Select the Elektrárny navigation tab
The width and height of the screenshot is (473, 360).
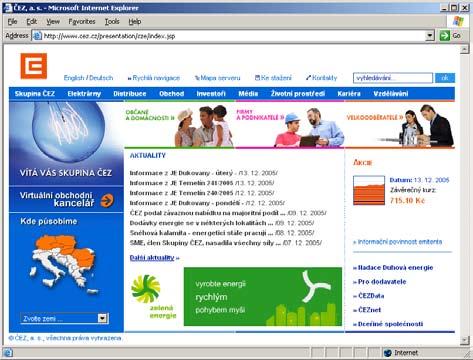[x=84, y=94]
